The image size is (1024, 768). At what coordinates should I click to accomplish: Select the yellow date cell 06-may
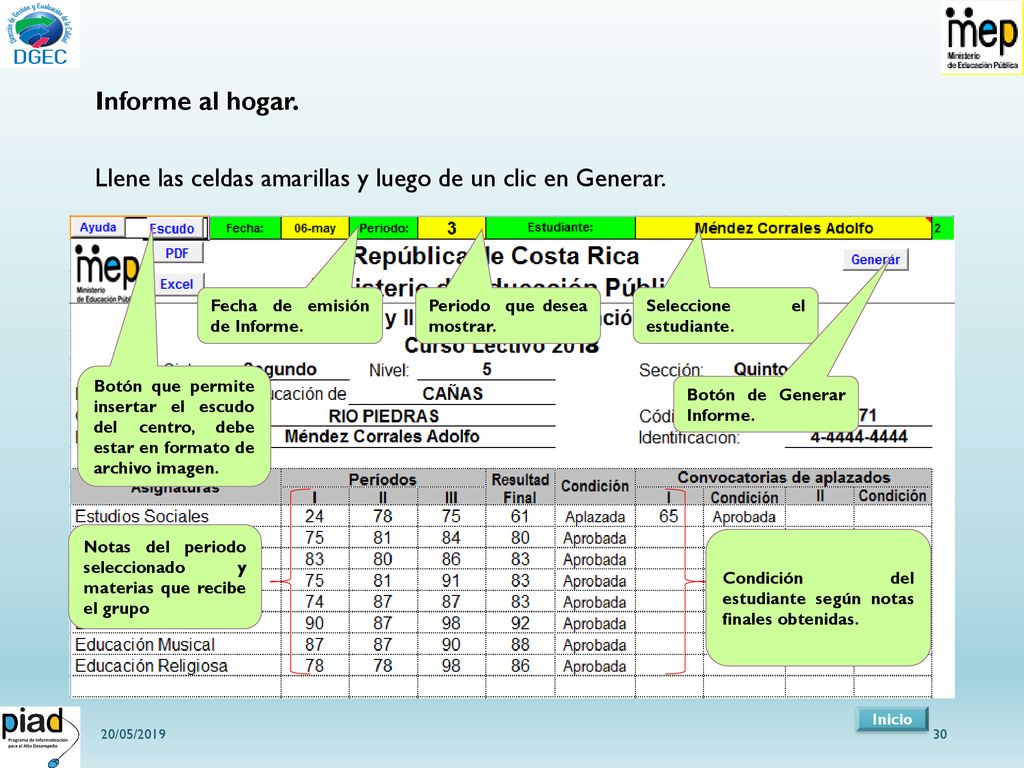[315, 228]
